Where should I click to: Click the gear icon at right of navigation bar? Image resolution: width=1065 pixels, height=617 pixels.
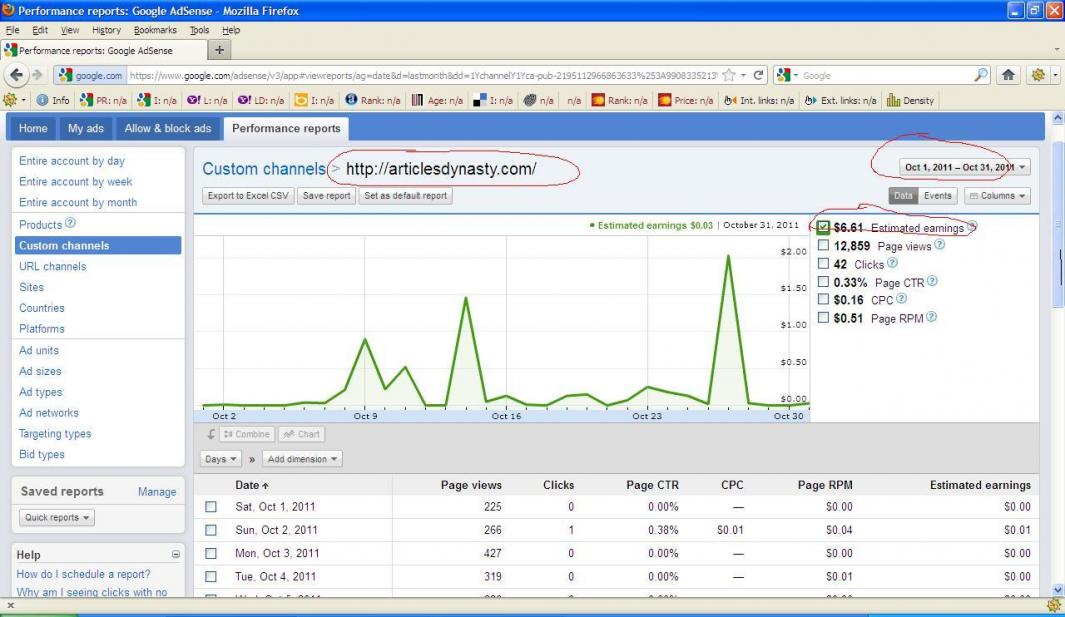click(1038, 75)
